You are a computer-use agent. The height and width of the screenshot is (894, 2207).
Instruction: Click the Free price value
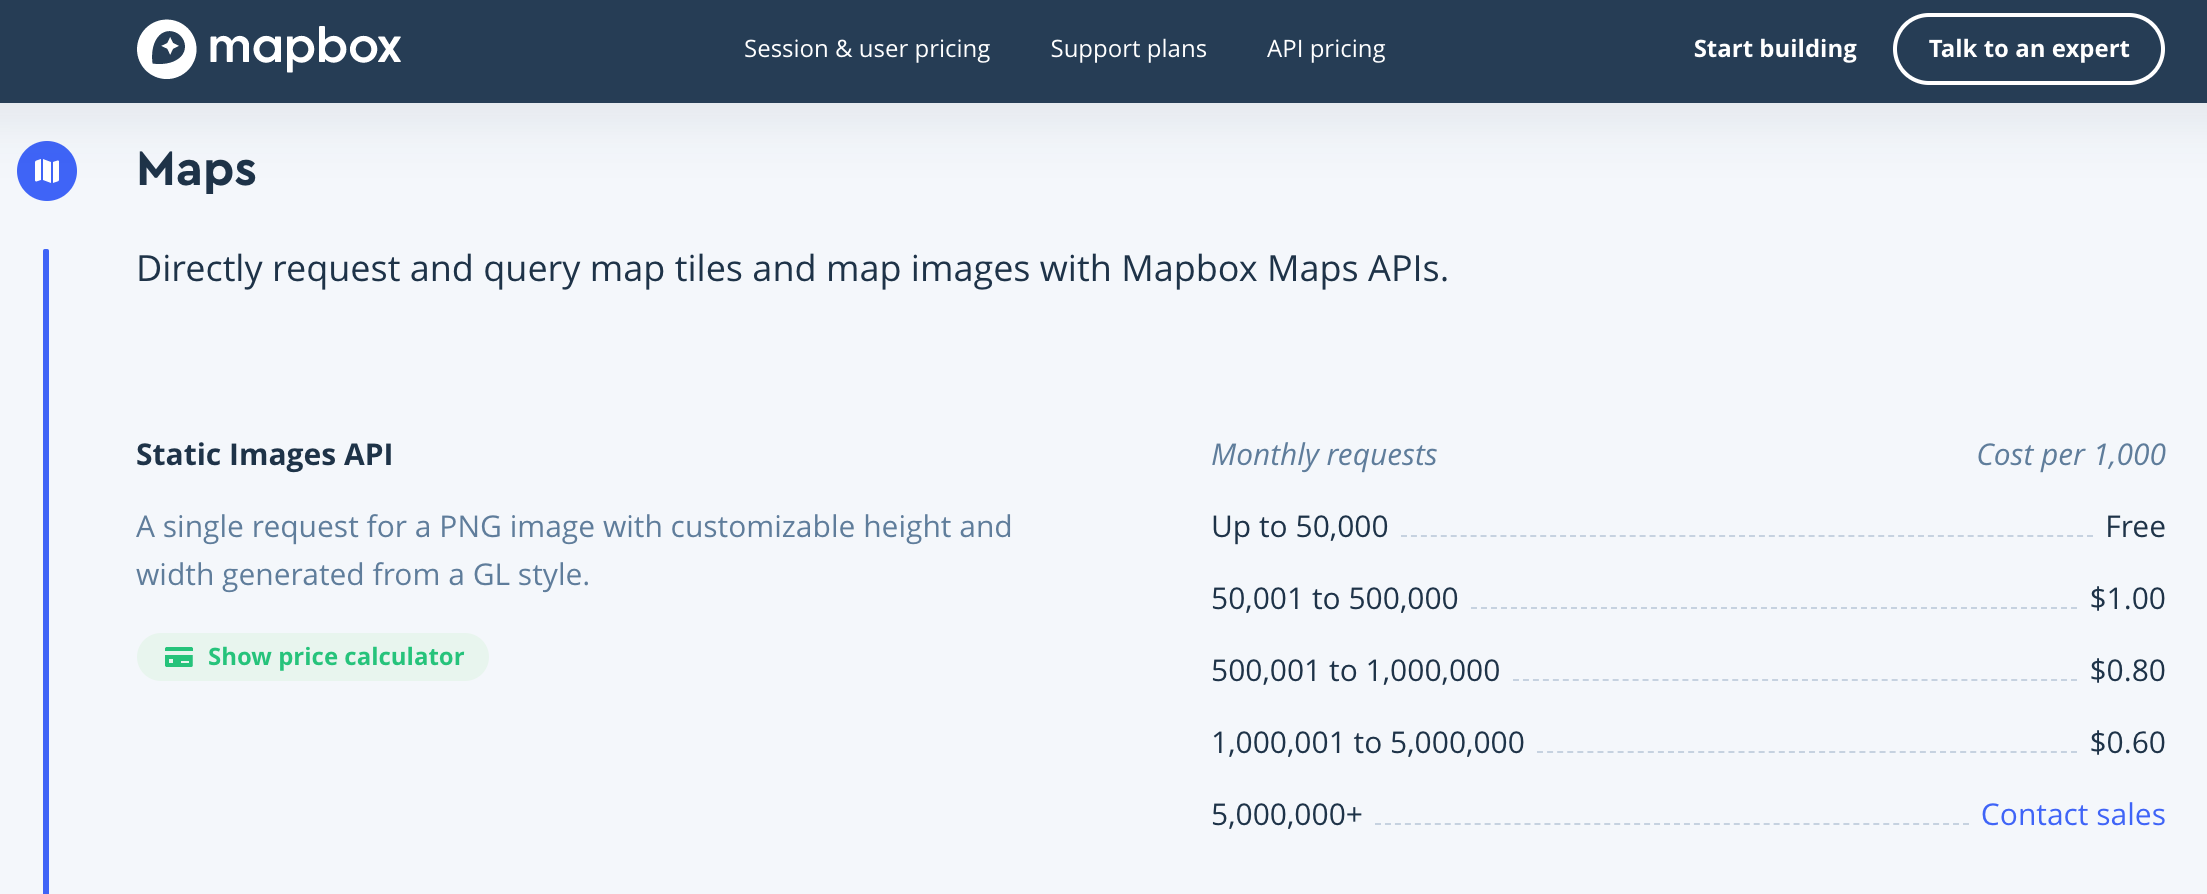(2135, 526)
